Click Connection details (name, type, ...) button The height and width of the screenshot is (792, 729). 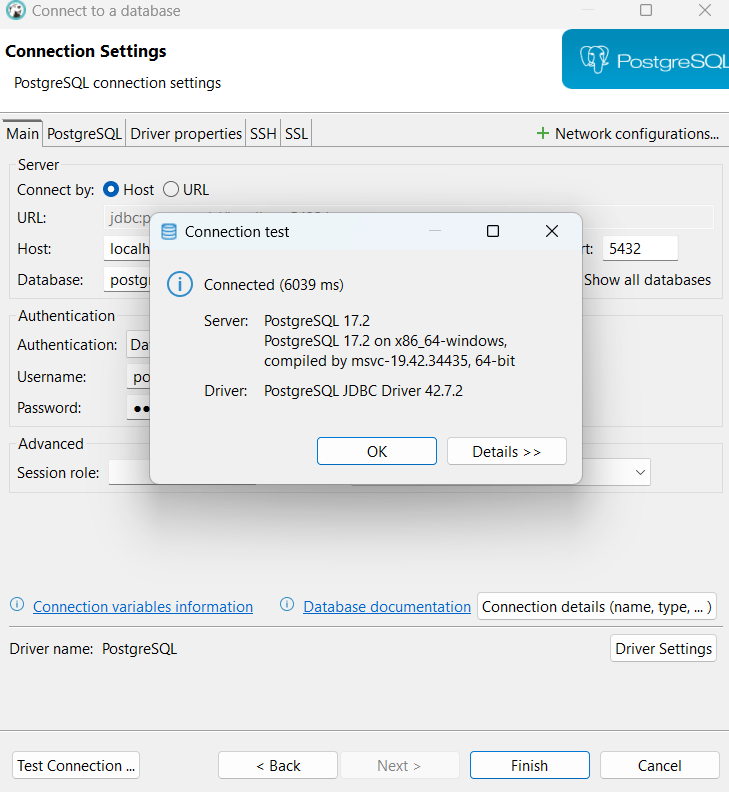[x=597, y=606]
